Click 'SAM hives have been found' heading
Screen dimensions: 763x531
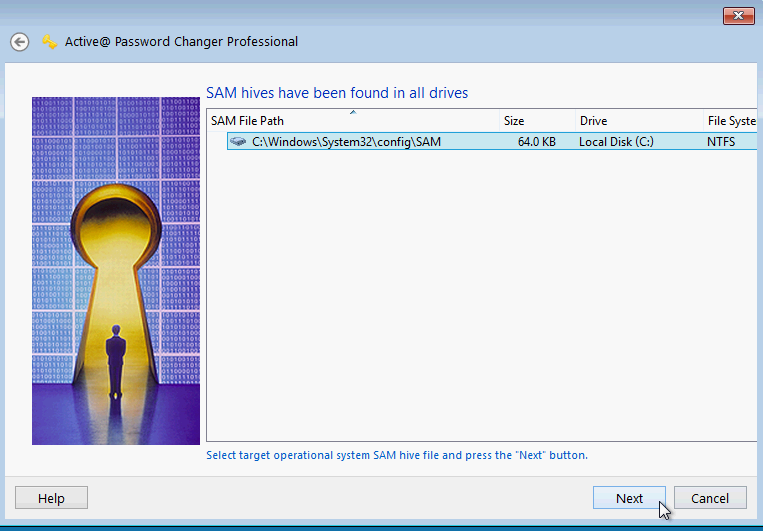coord(337,92)
